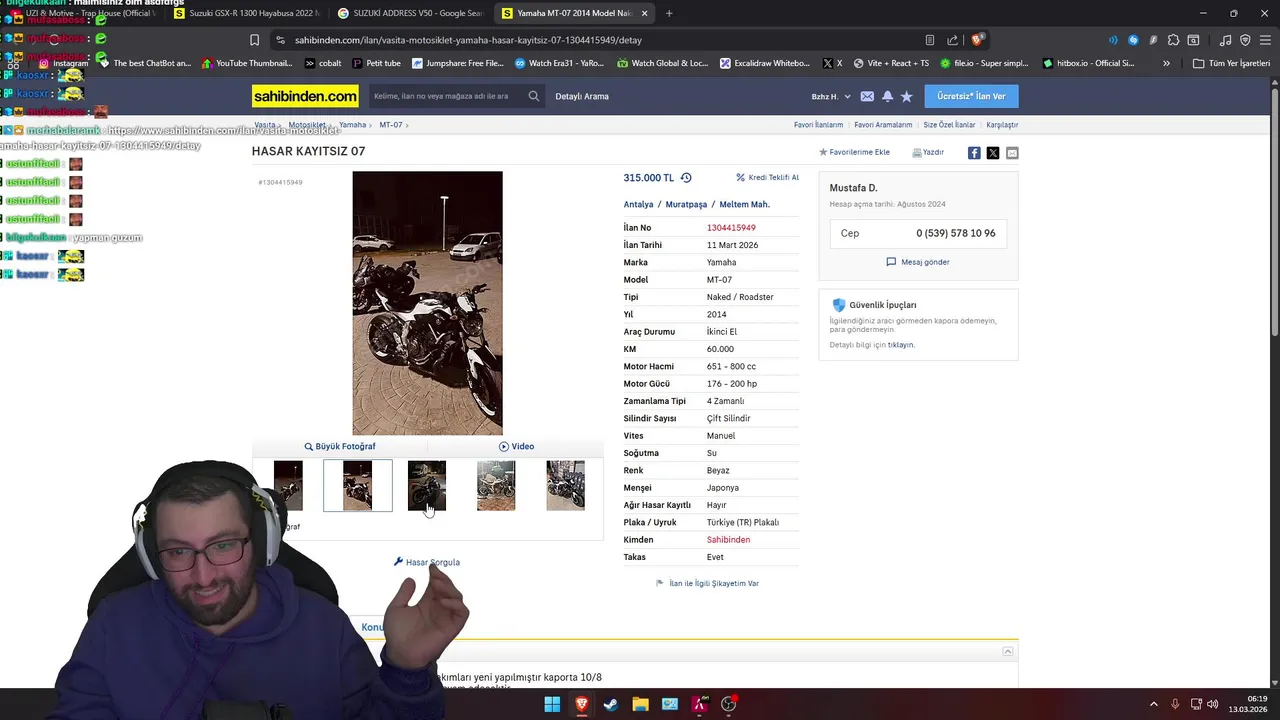
Task: Click price history clock icon
Action: [x=686, y=178]
